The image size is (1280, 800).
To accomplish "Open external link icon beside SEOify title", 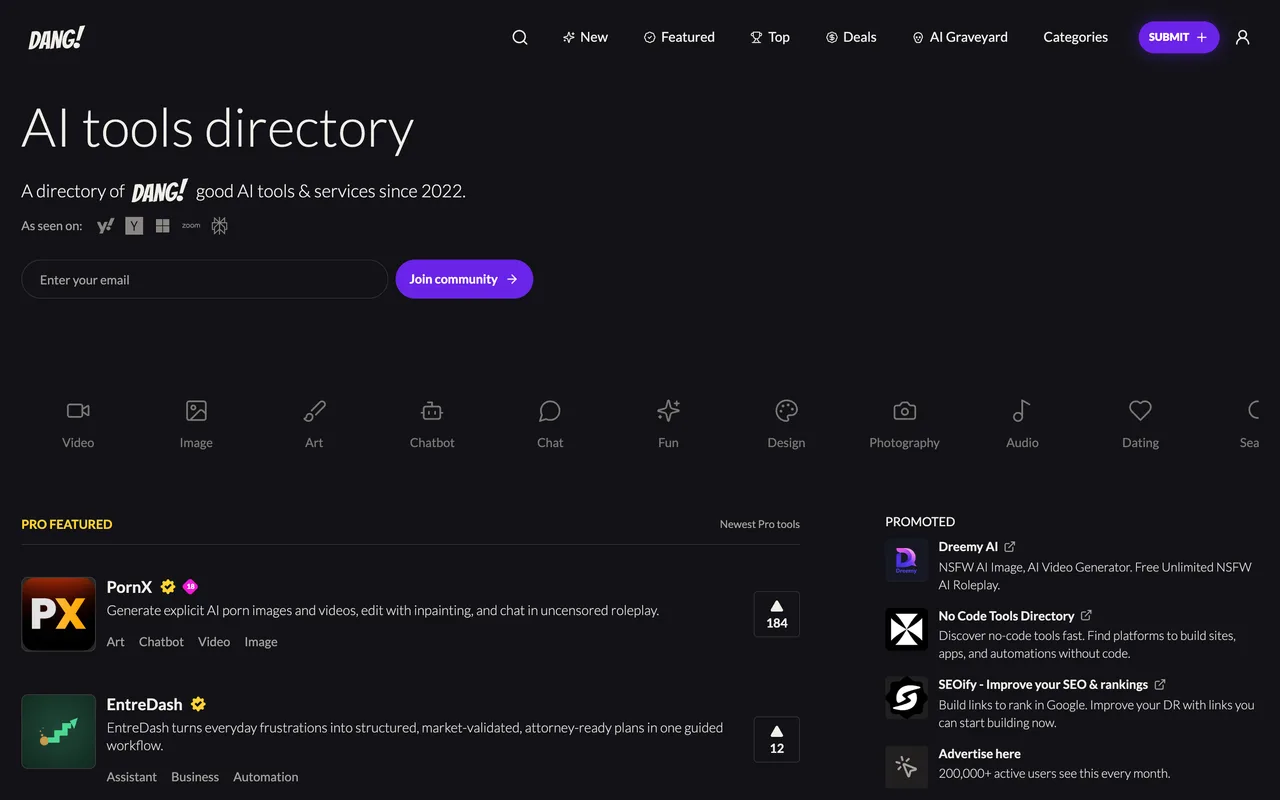I will [1160, 685].
